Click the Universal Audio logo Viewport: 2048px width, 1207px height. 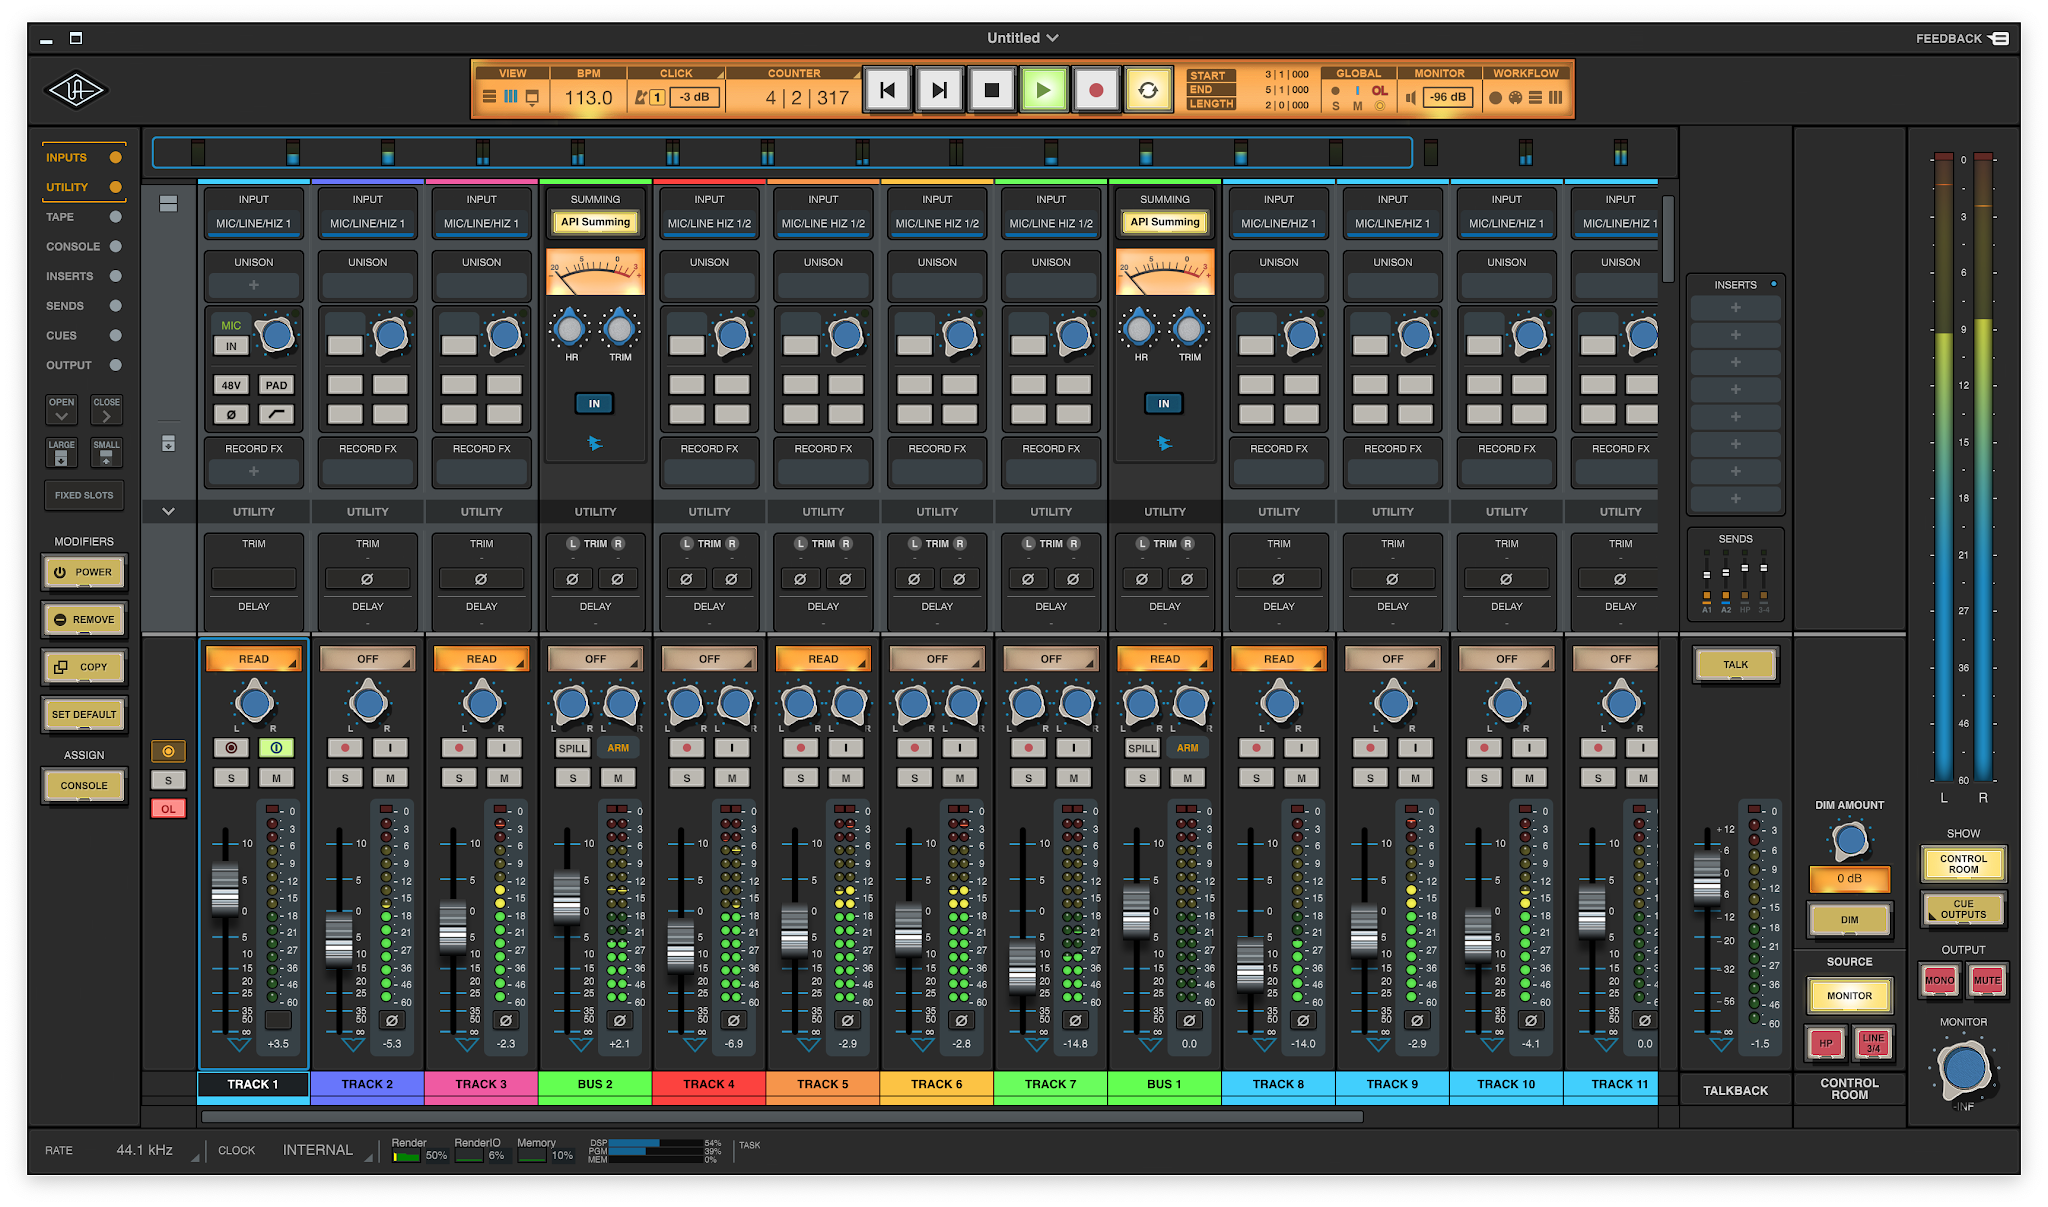click(x=76, y=91)
